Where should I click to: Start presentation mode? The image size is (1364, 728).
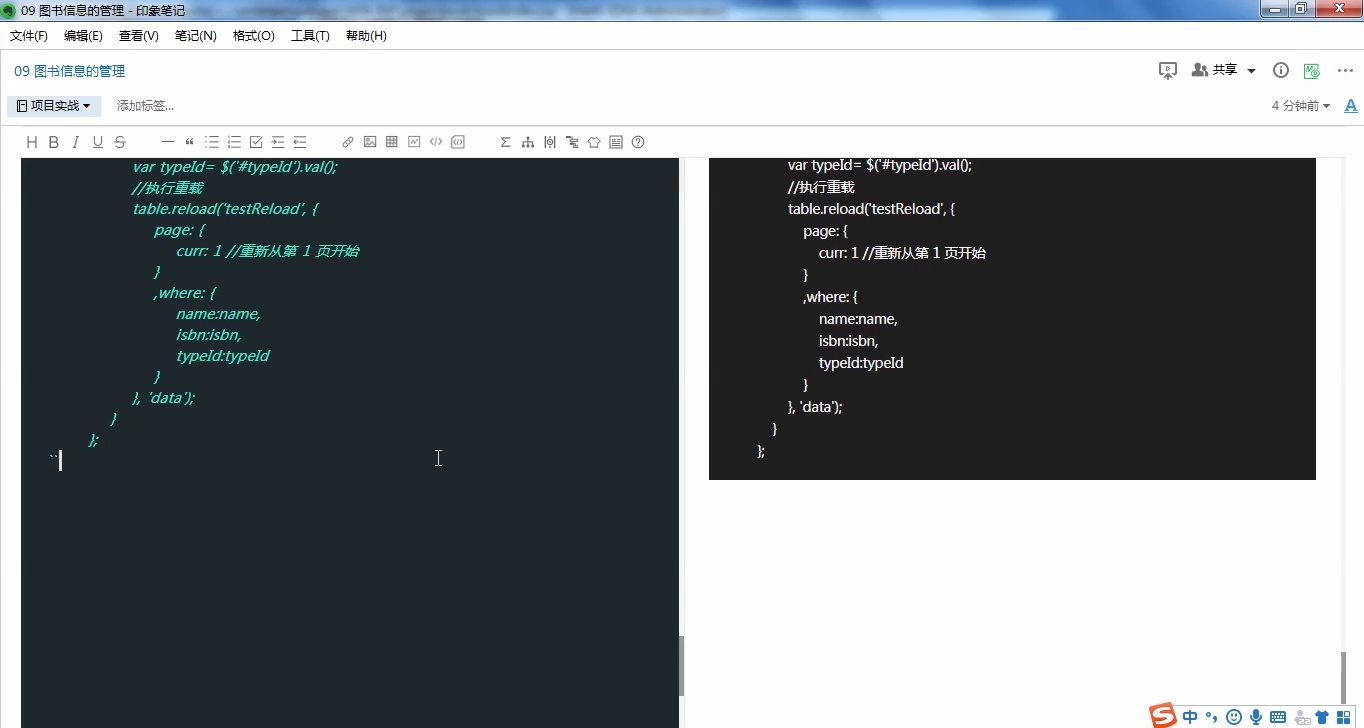pyautogui.click(x=1167, y=70)
